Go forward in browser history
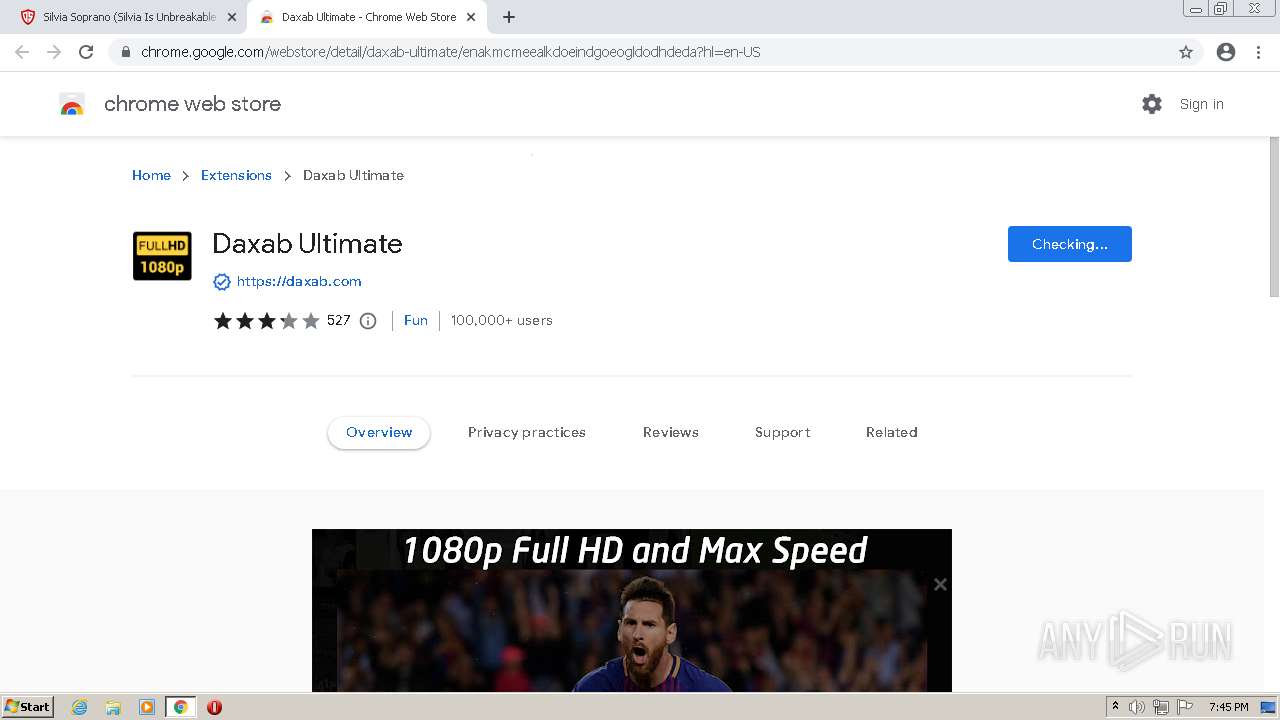 54,52
